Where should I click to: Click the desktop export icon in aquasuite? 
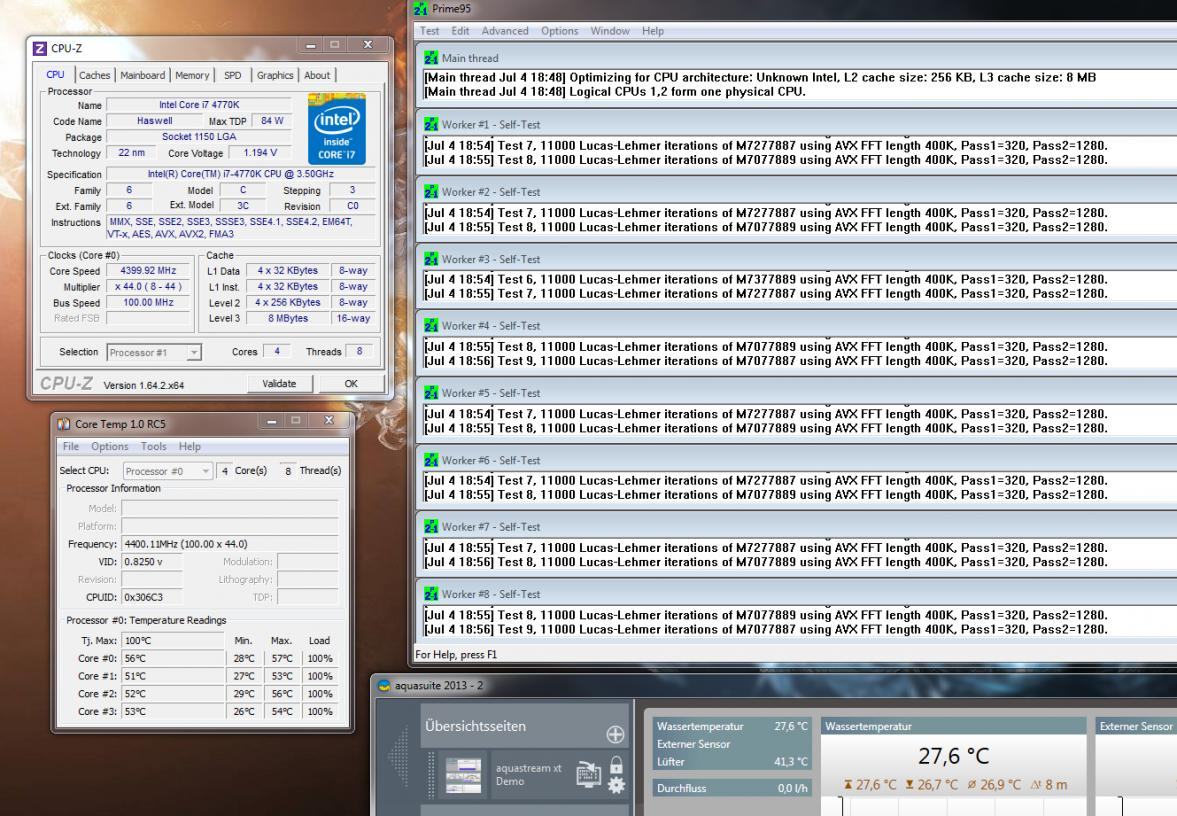(588, 774)
